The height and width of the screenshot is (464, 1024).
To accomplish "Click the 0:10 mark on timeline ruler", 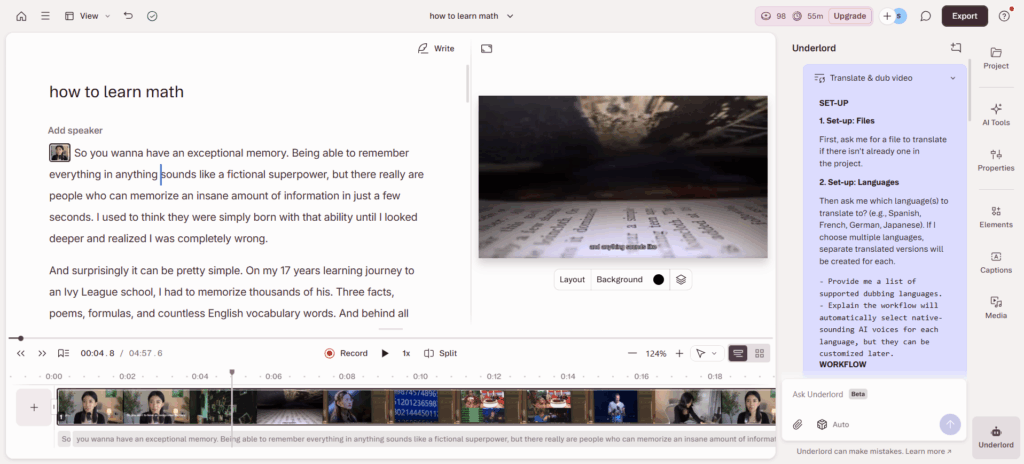I will click(x=420, y=376).
